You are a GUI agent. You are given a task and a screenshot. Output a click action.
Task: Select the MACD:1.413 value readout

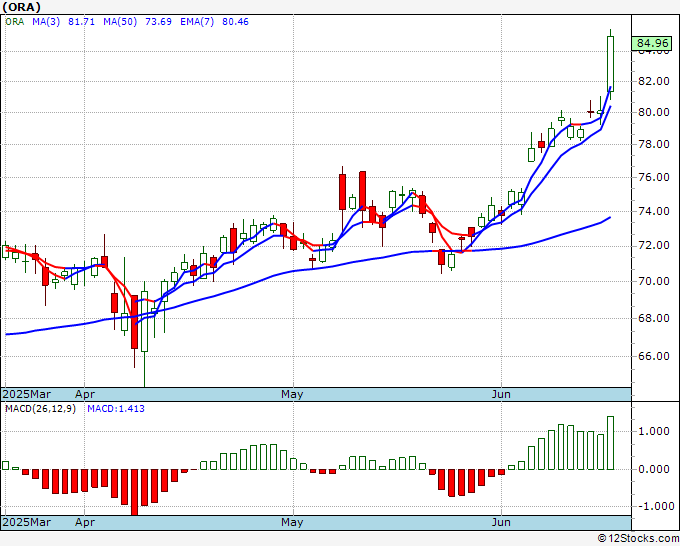pos(116,409)
